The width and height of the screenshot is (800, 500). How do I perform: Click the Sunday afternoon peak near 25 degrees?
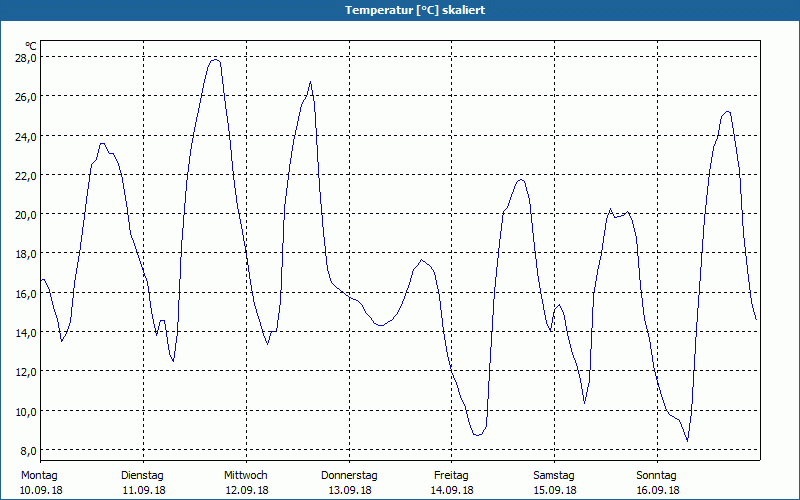coord(728,111)
